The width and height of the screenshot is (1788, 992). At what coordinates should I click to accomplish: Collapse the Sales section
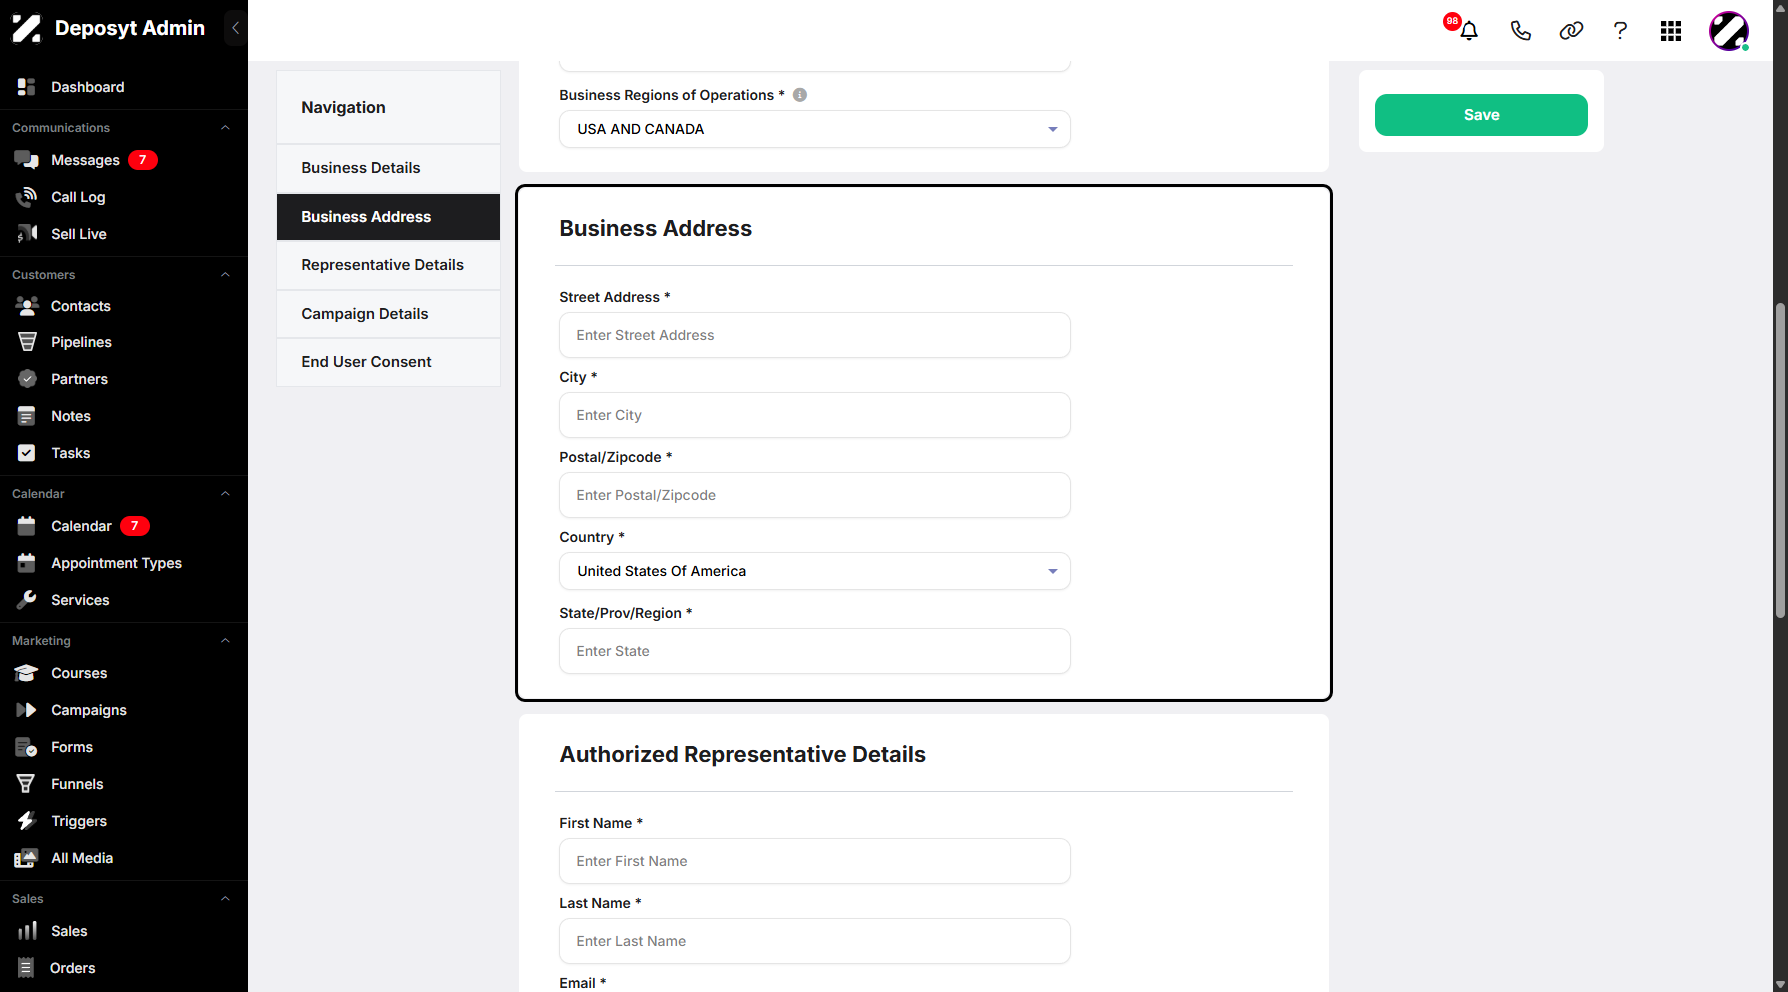(x=225, y=899)
